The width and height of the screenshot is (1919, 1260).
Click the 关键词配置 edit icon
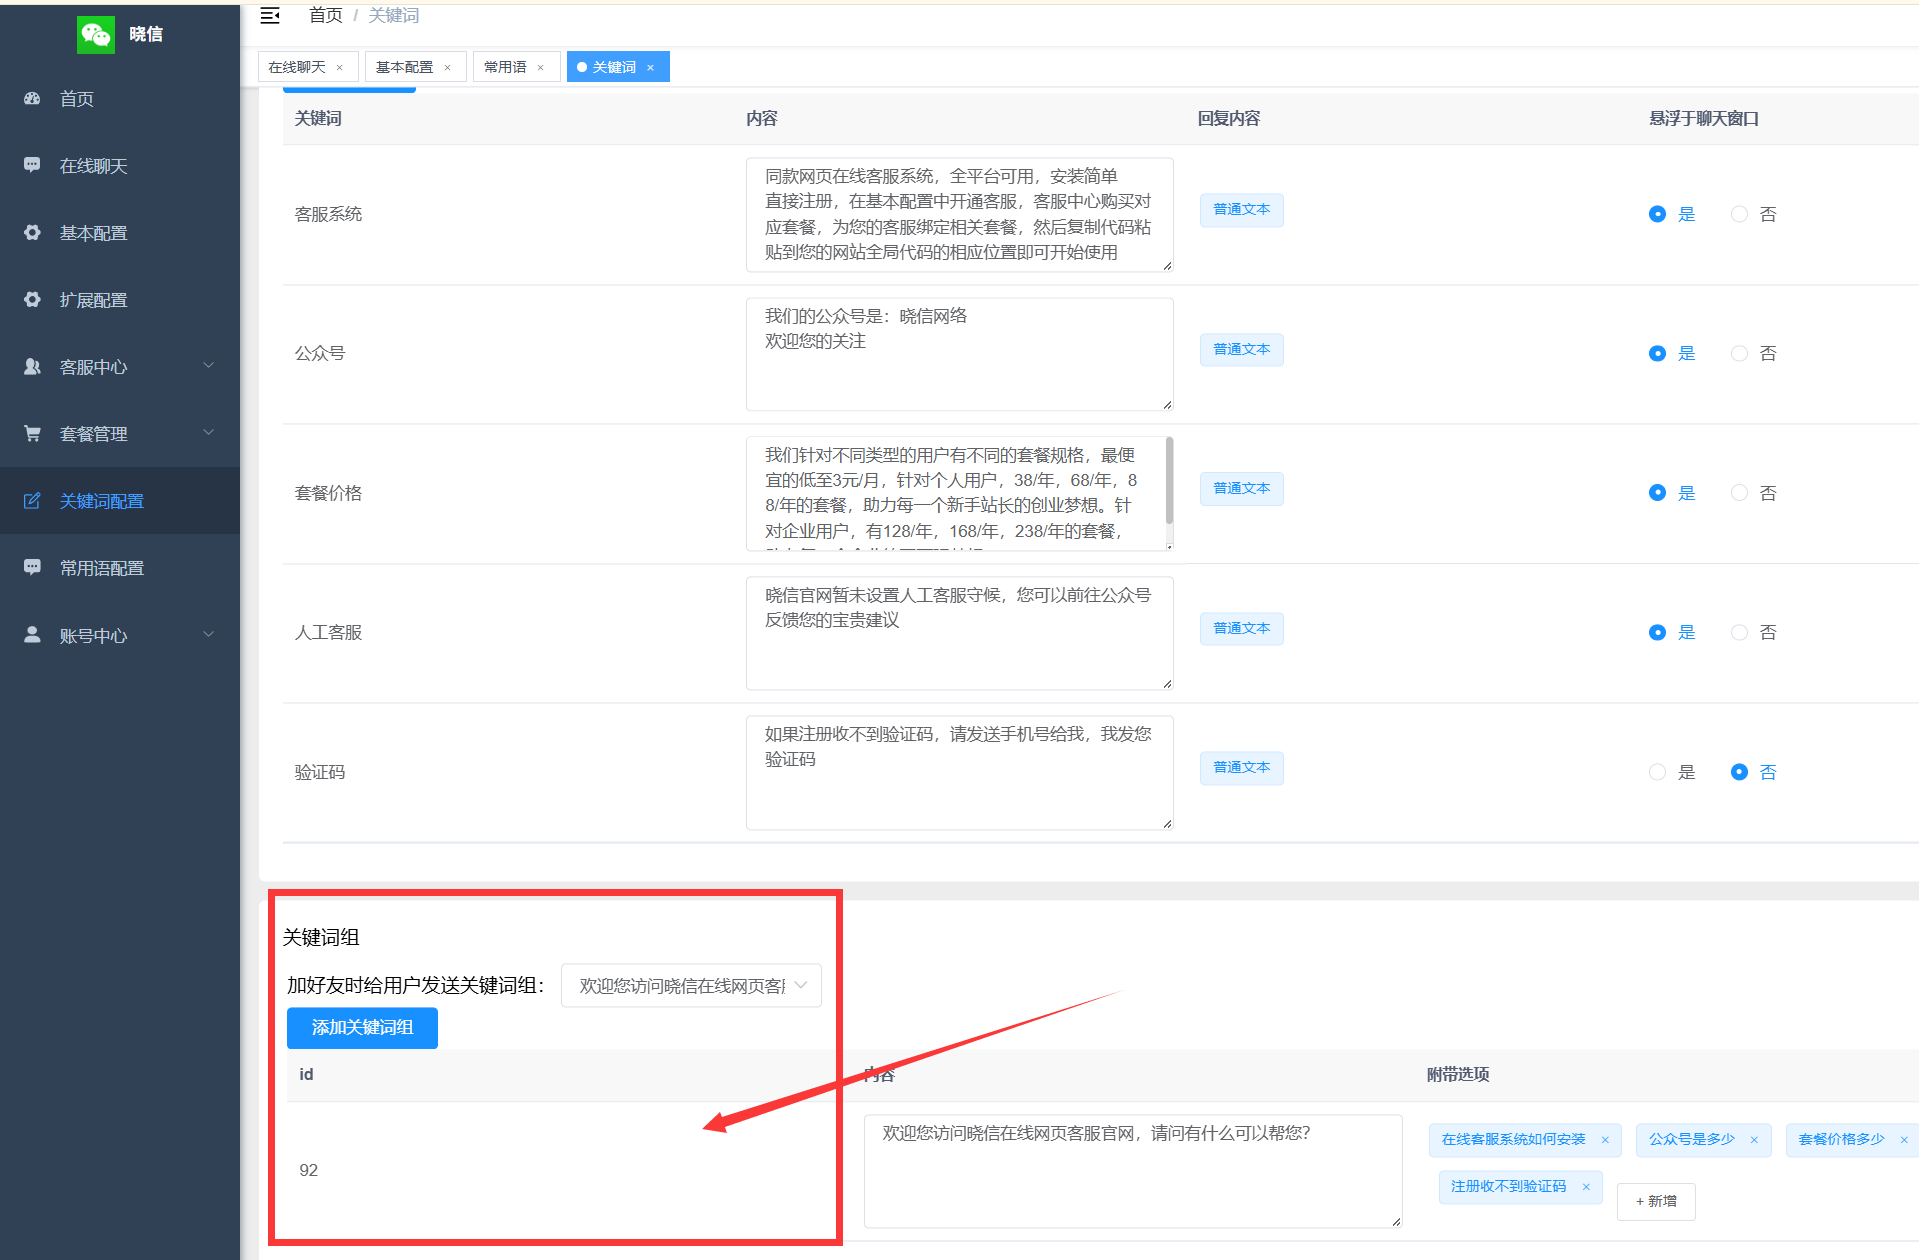coord(32,500)
